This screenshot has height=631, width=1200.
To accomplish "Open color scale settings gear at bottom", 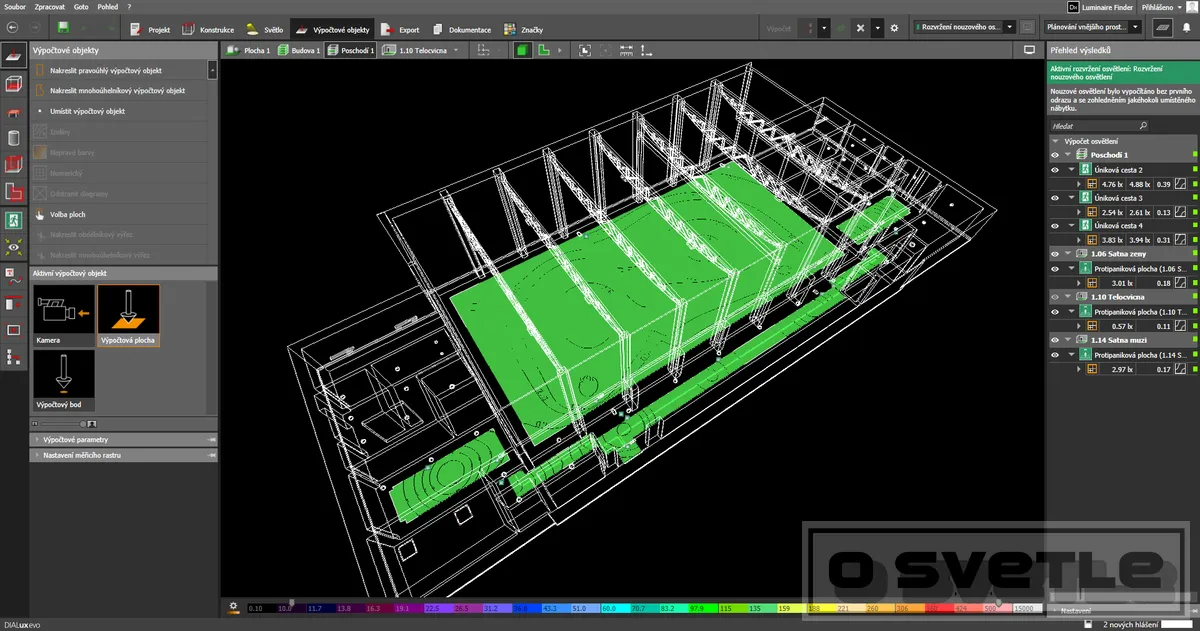I will pos(233,606).
